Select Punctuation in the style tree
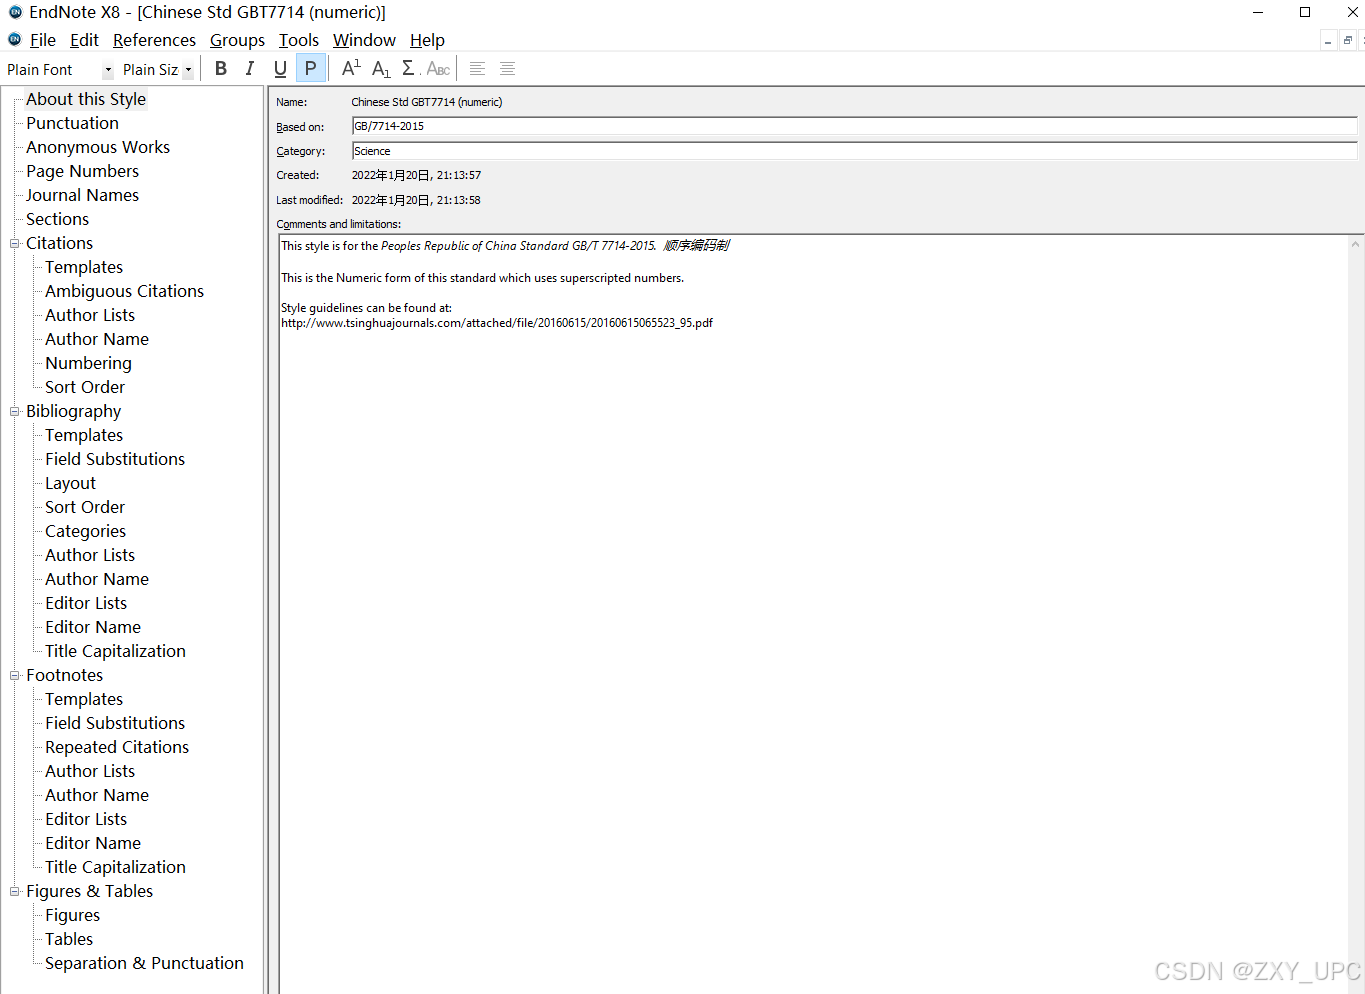 (72, 123)
